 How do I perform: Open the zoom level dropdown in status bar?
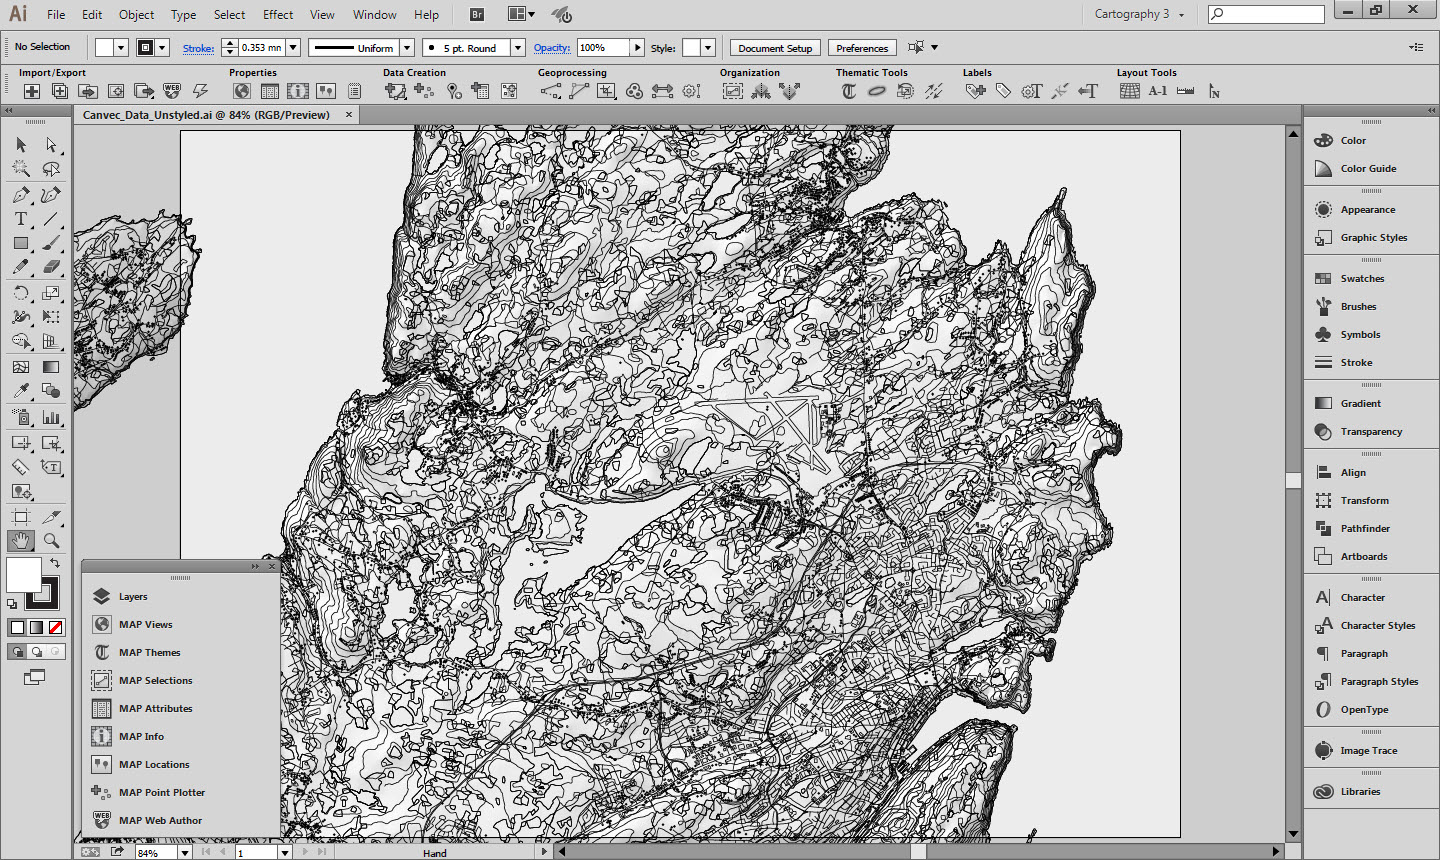tap(184, 853)
